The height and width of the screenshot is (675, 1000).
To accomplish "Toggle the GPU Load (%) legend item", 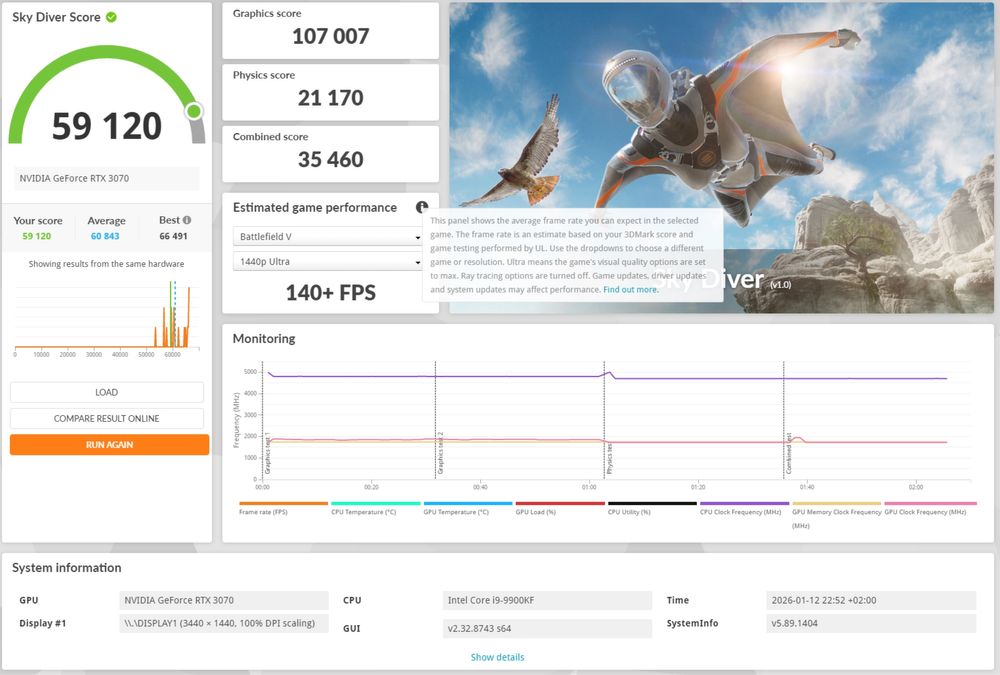I will 560,508.
